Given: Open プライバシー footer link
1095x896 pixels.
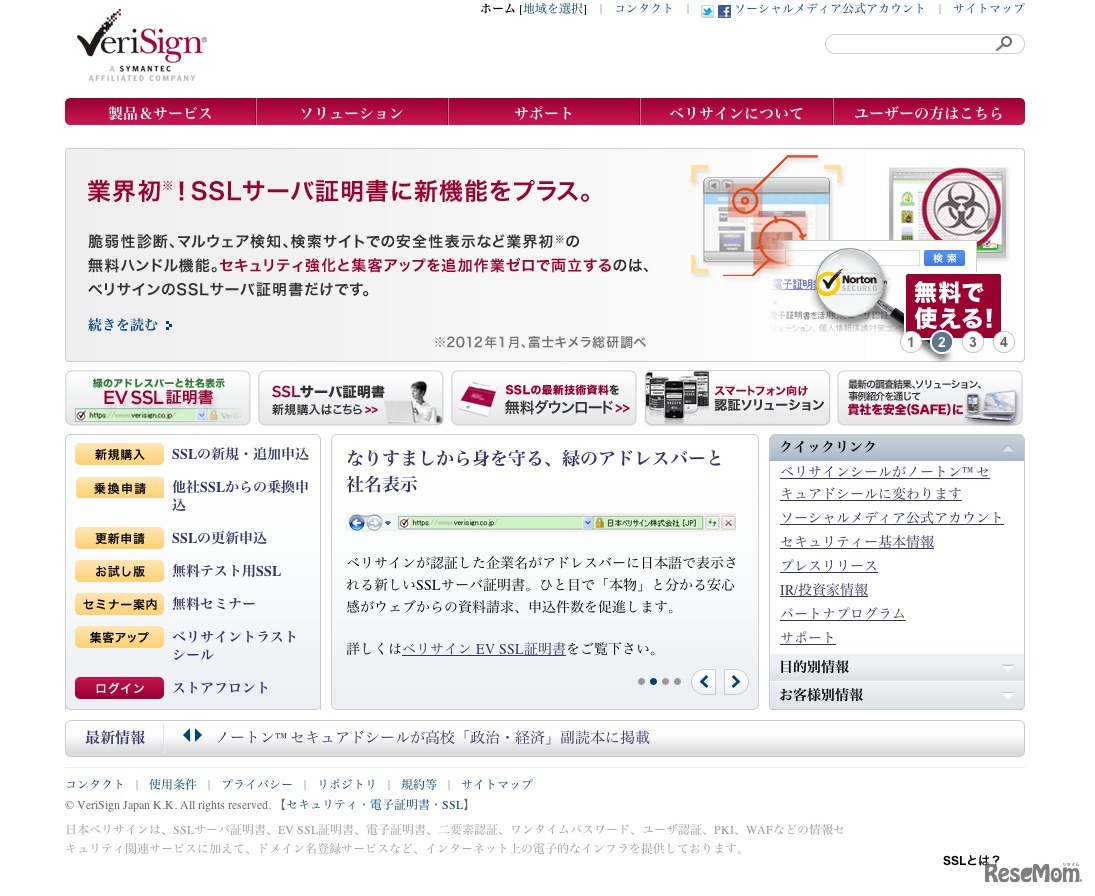Looking at the screenshot, I should click(257, 784).
